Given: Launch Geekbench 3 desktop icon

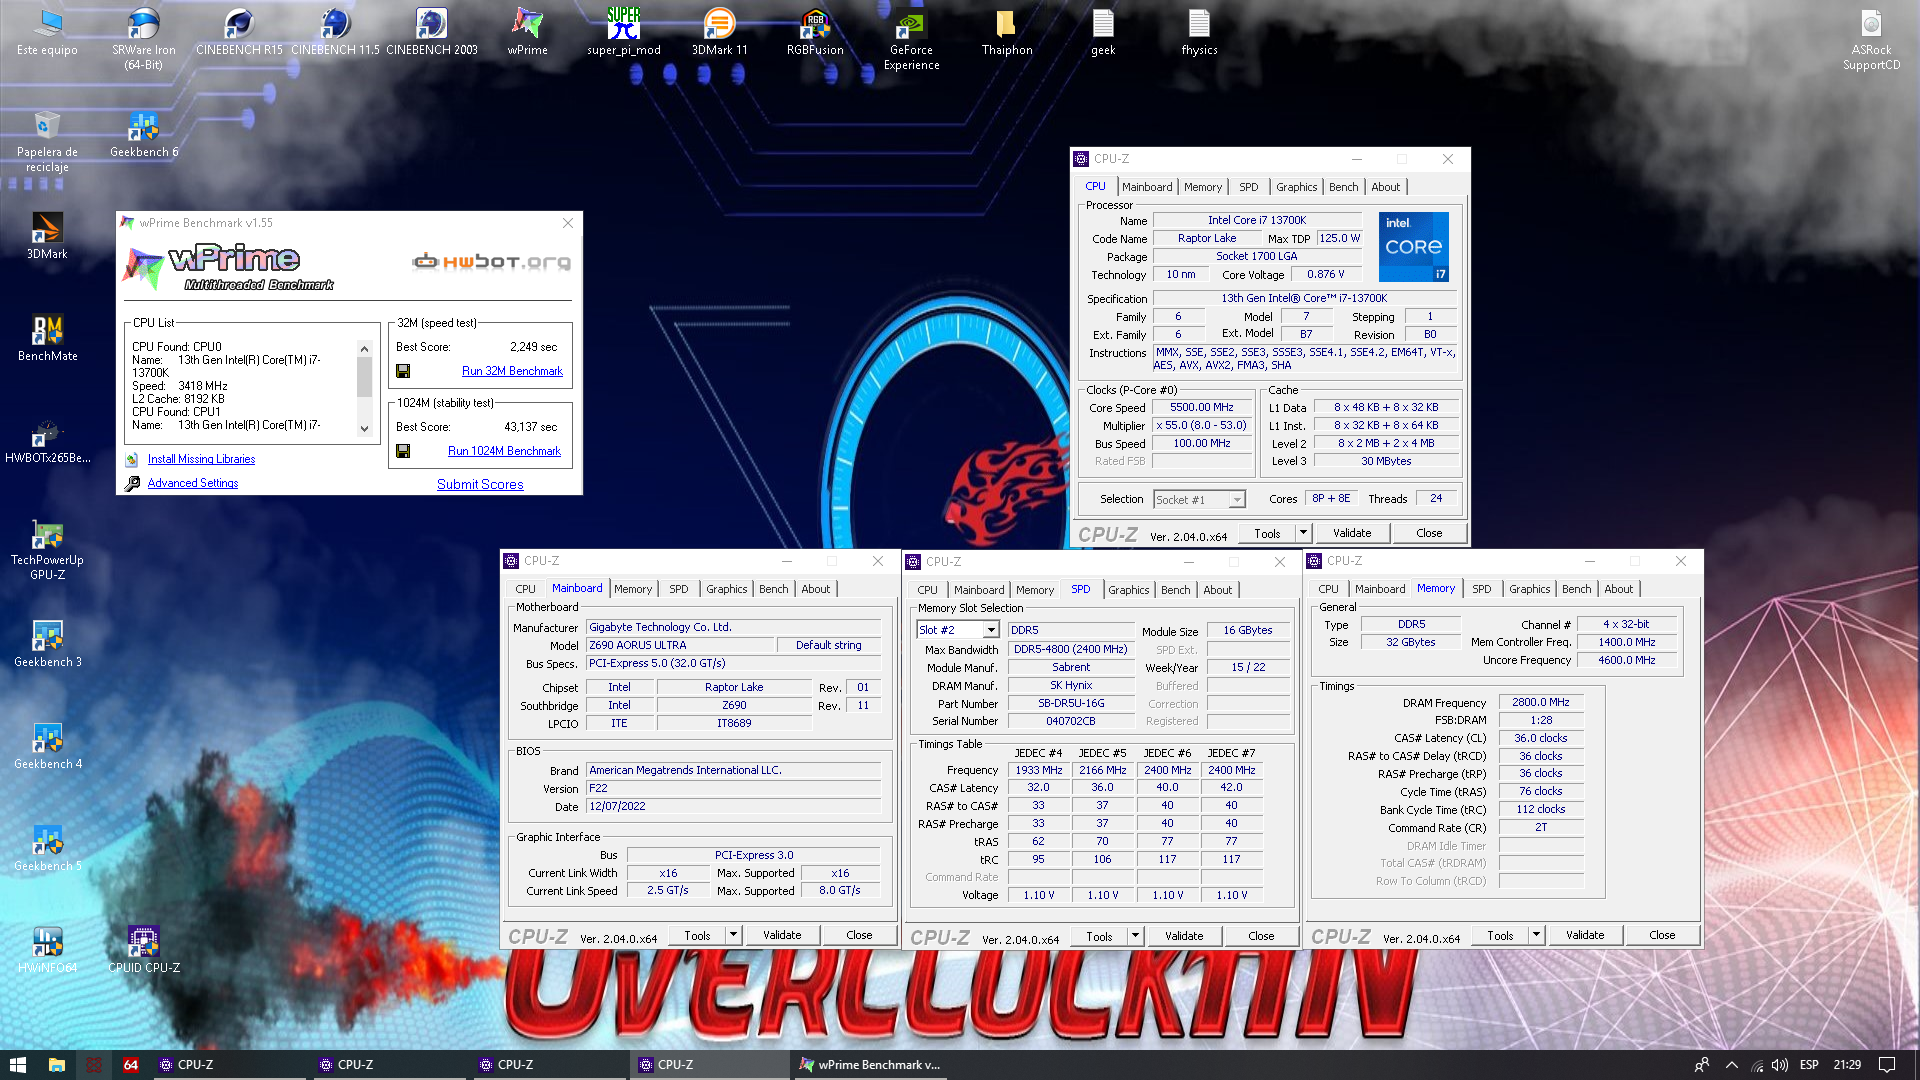Looking at the screenshot, I should [x=47, y=644].
